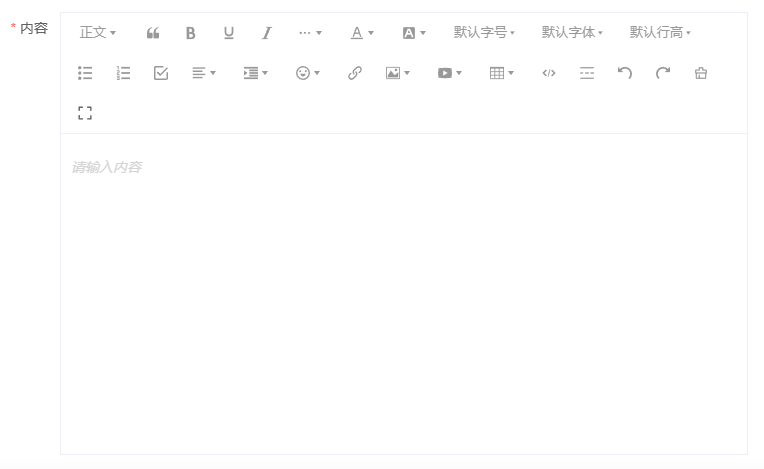
Task: Insert a numbered list
Action: pyautogui.click(x=123, y=73)
